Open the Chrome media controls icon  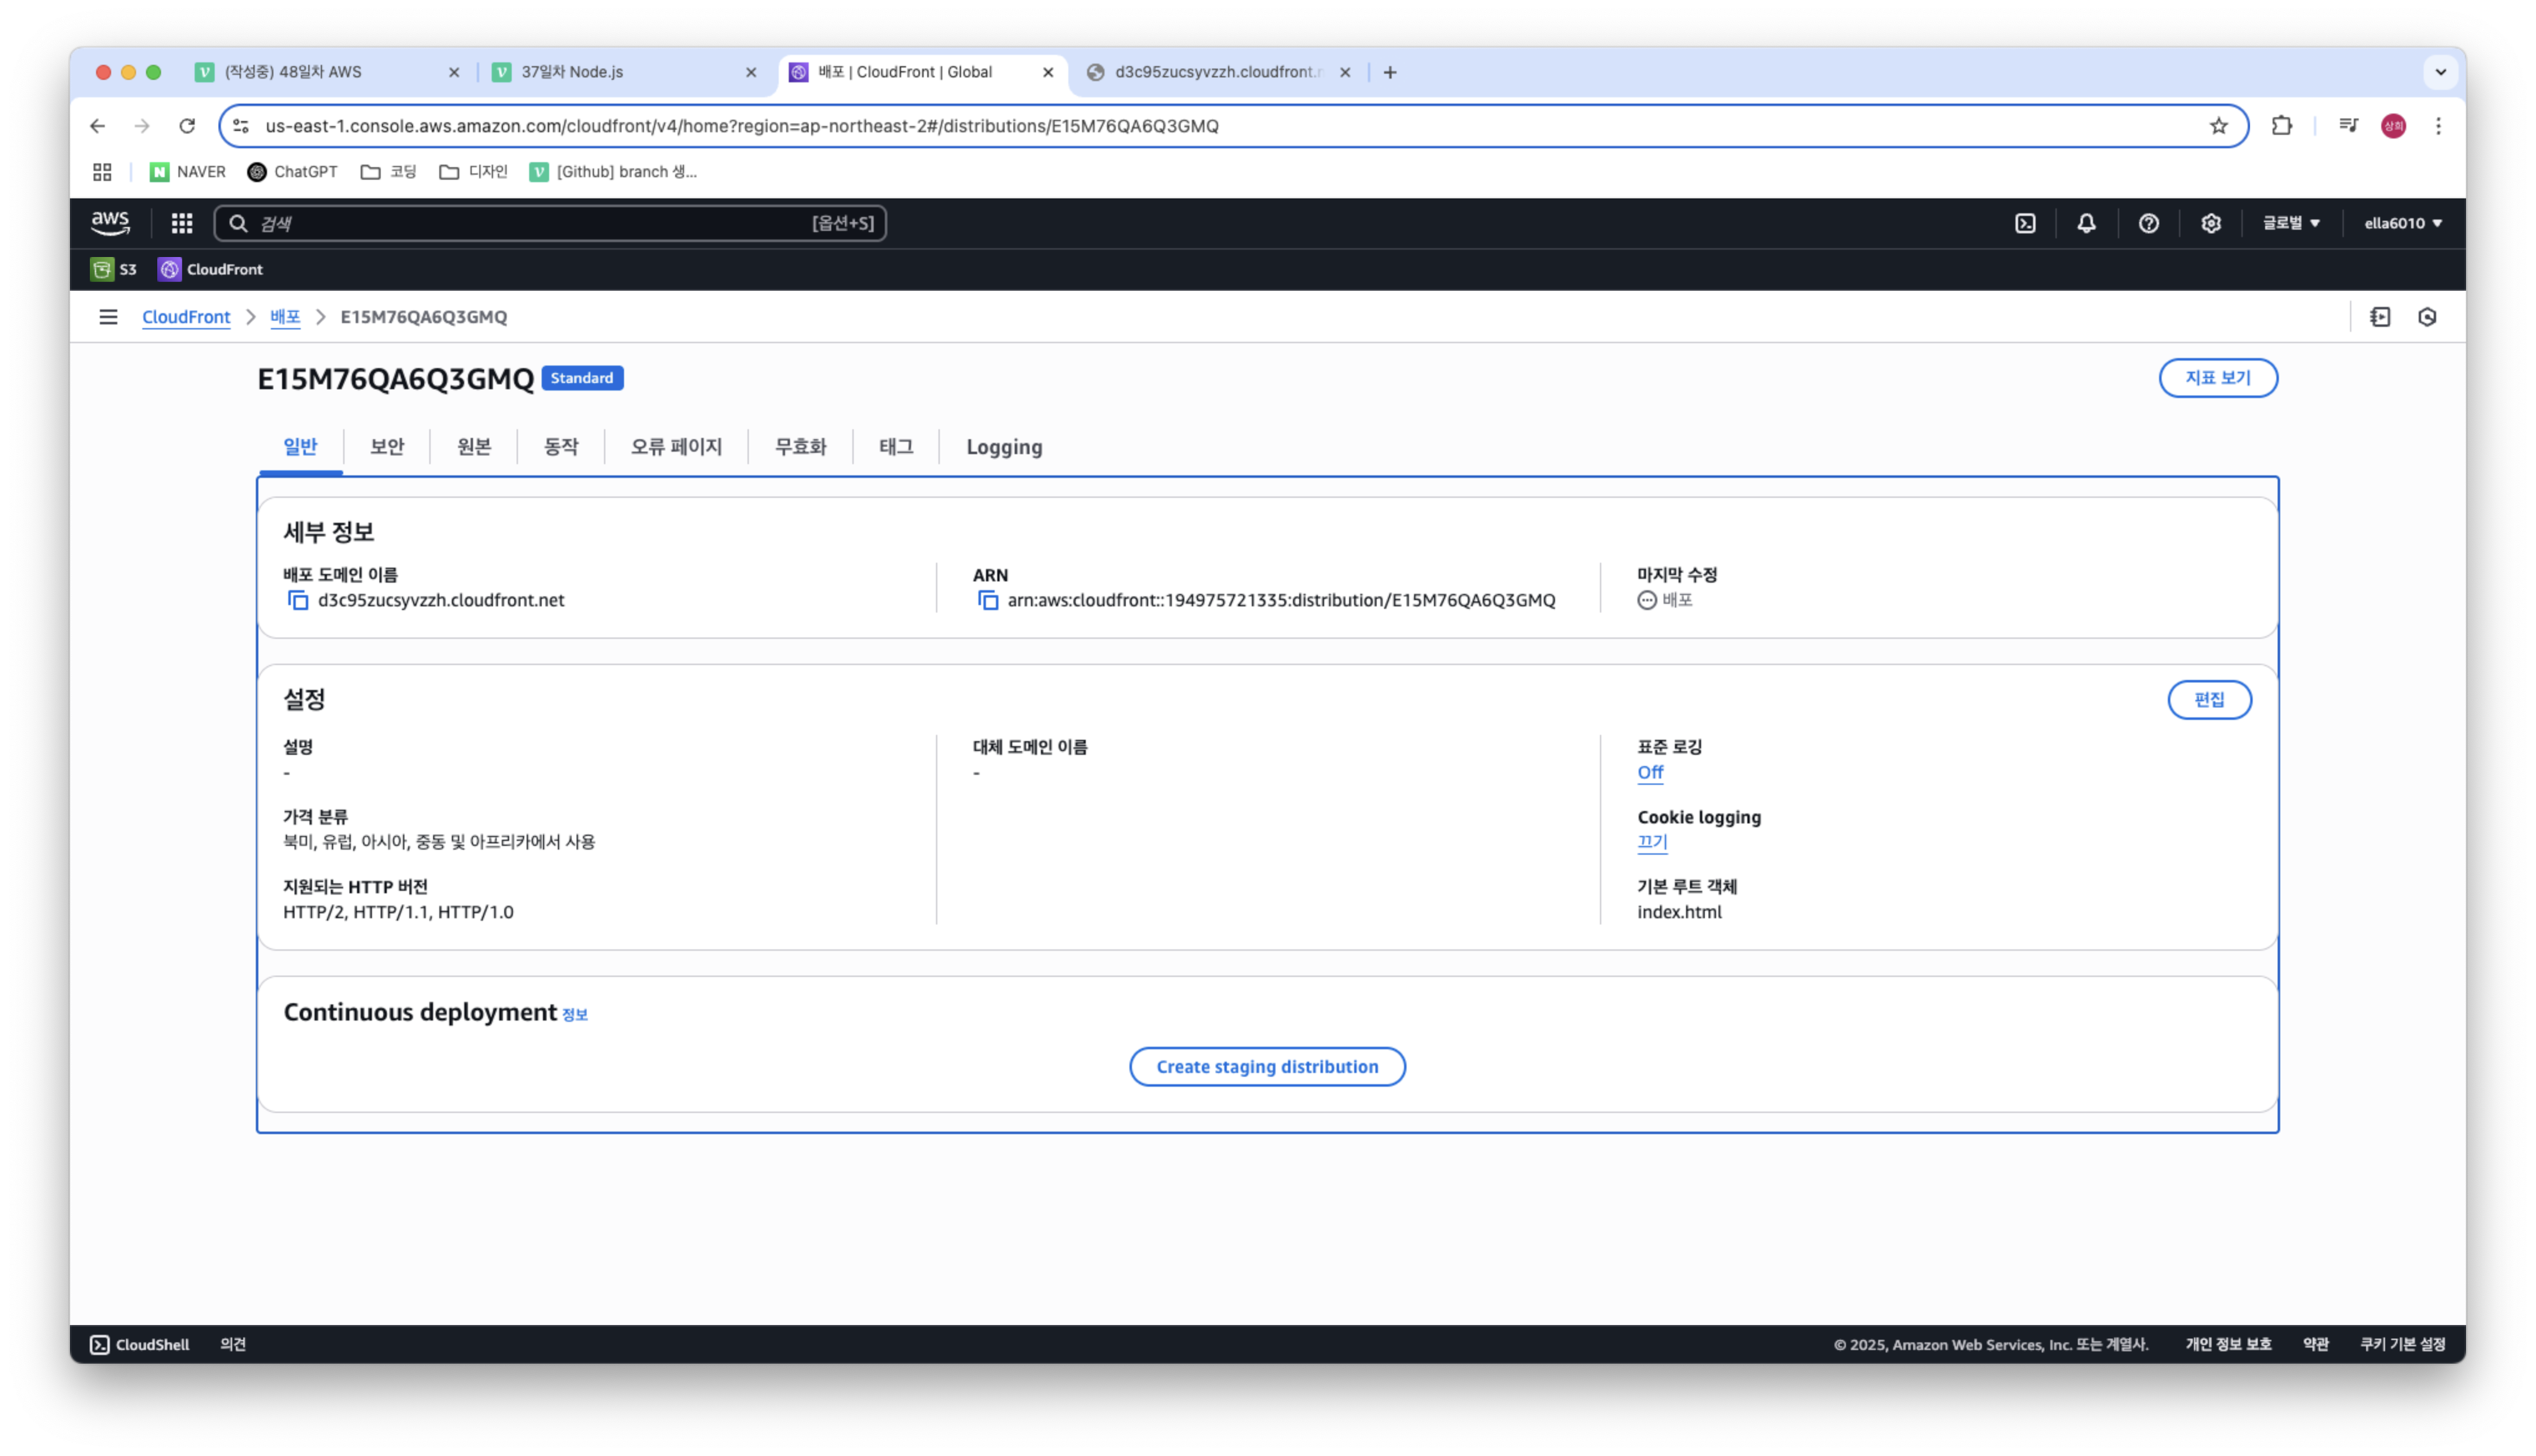click(2348, 126)
